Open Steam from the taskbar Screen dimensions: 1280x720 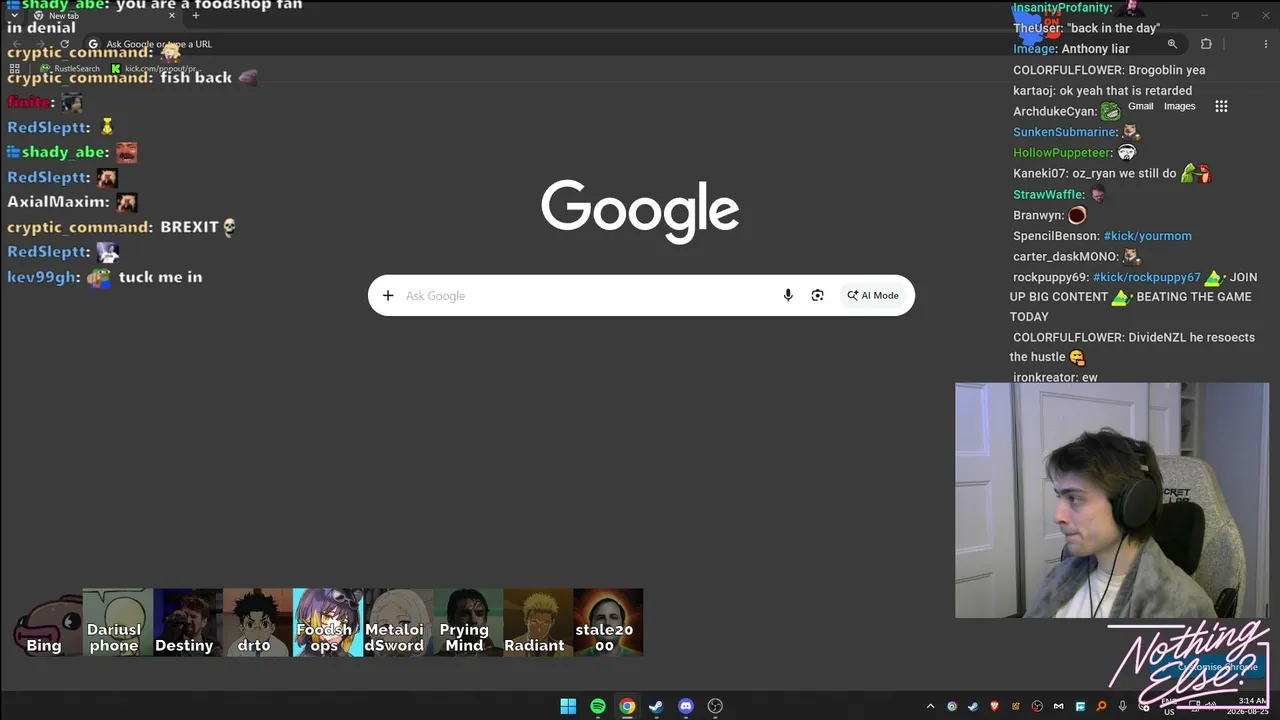click(x=656, y=706)
